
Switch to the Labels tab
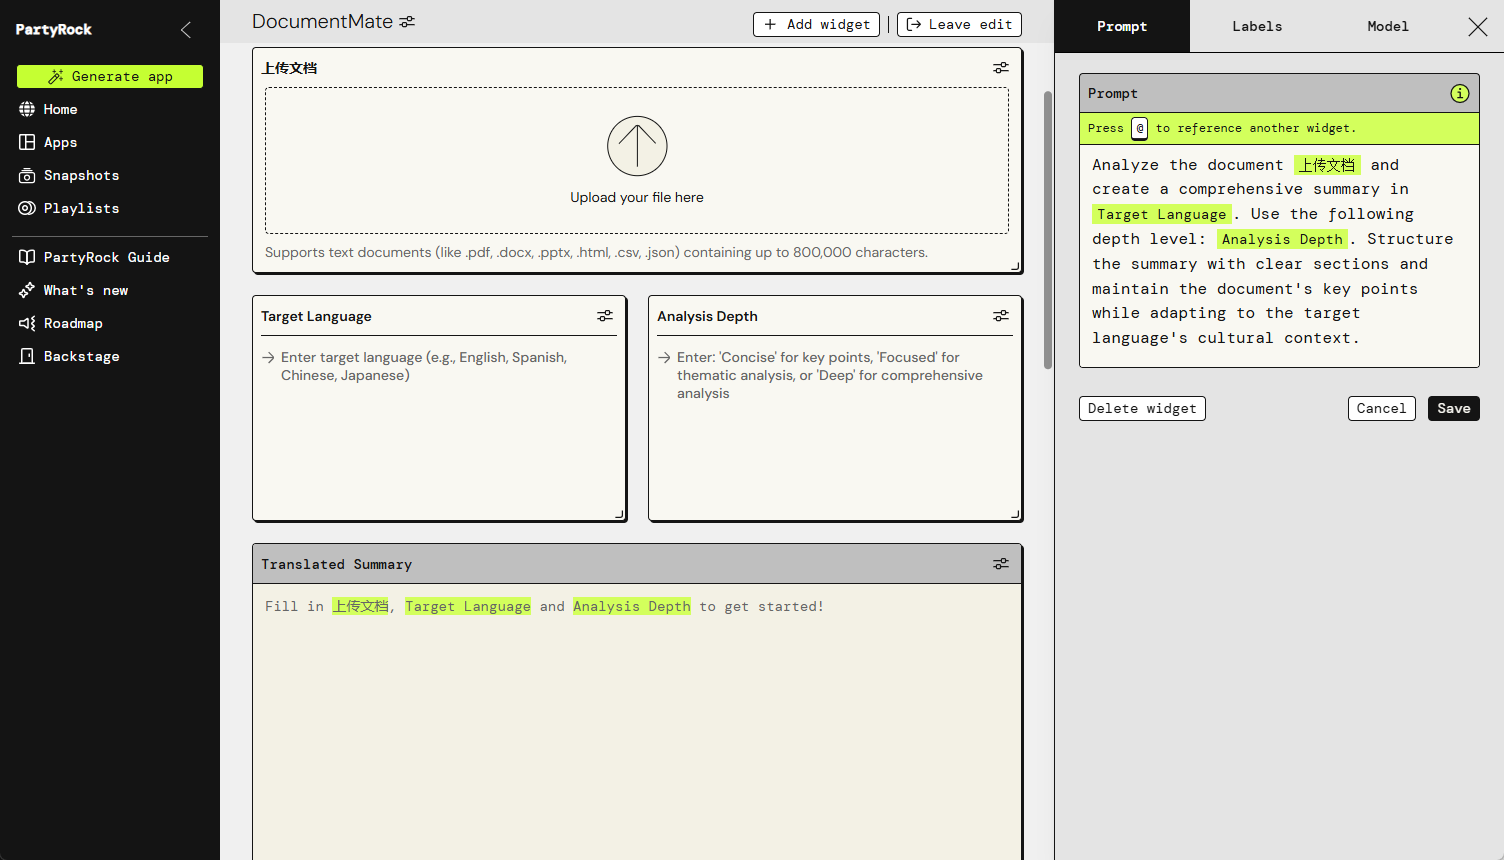point(1256,27)
